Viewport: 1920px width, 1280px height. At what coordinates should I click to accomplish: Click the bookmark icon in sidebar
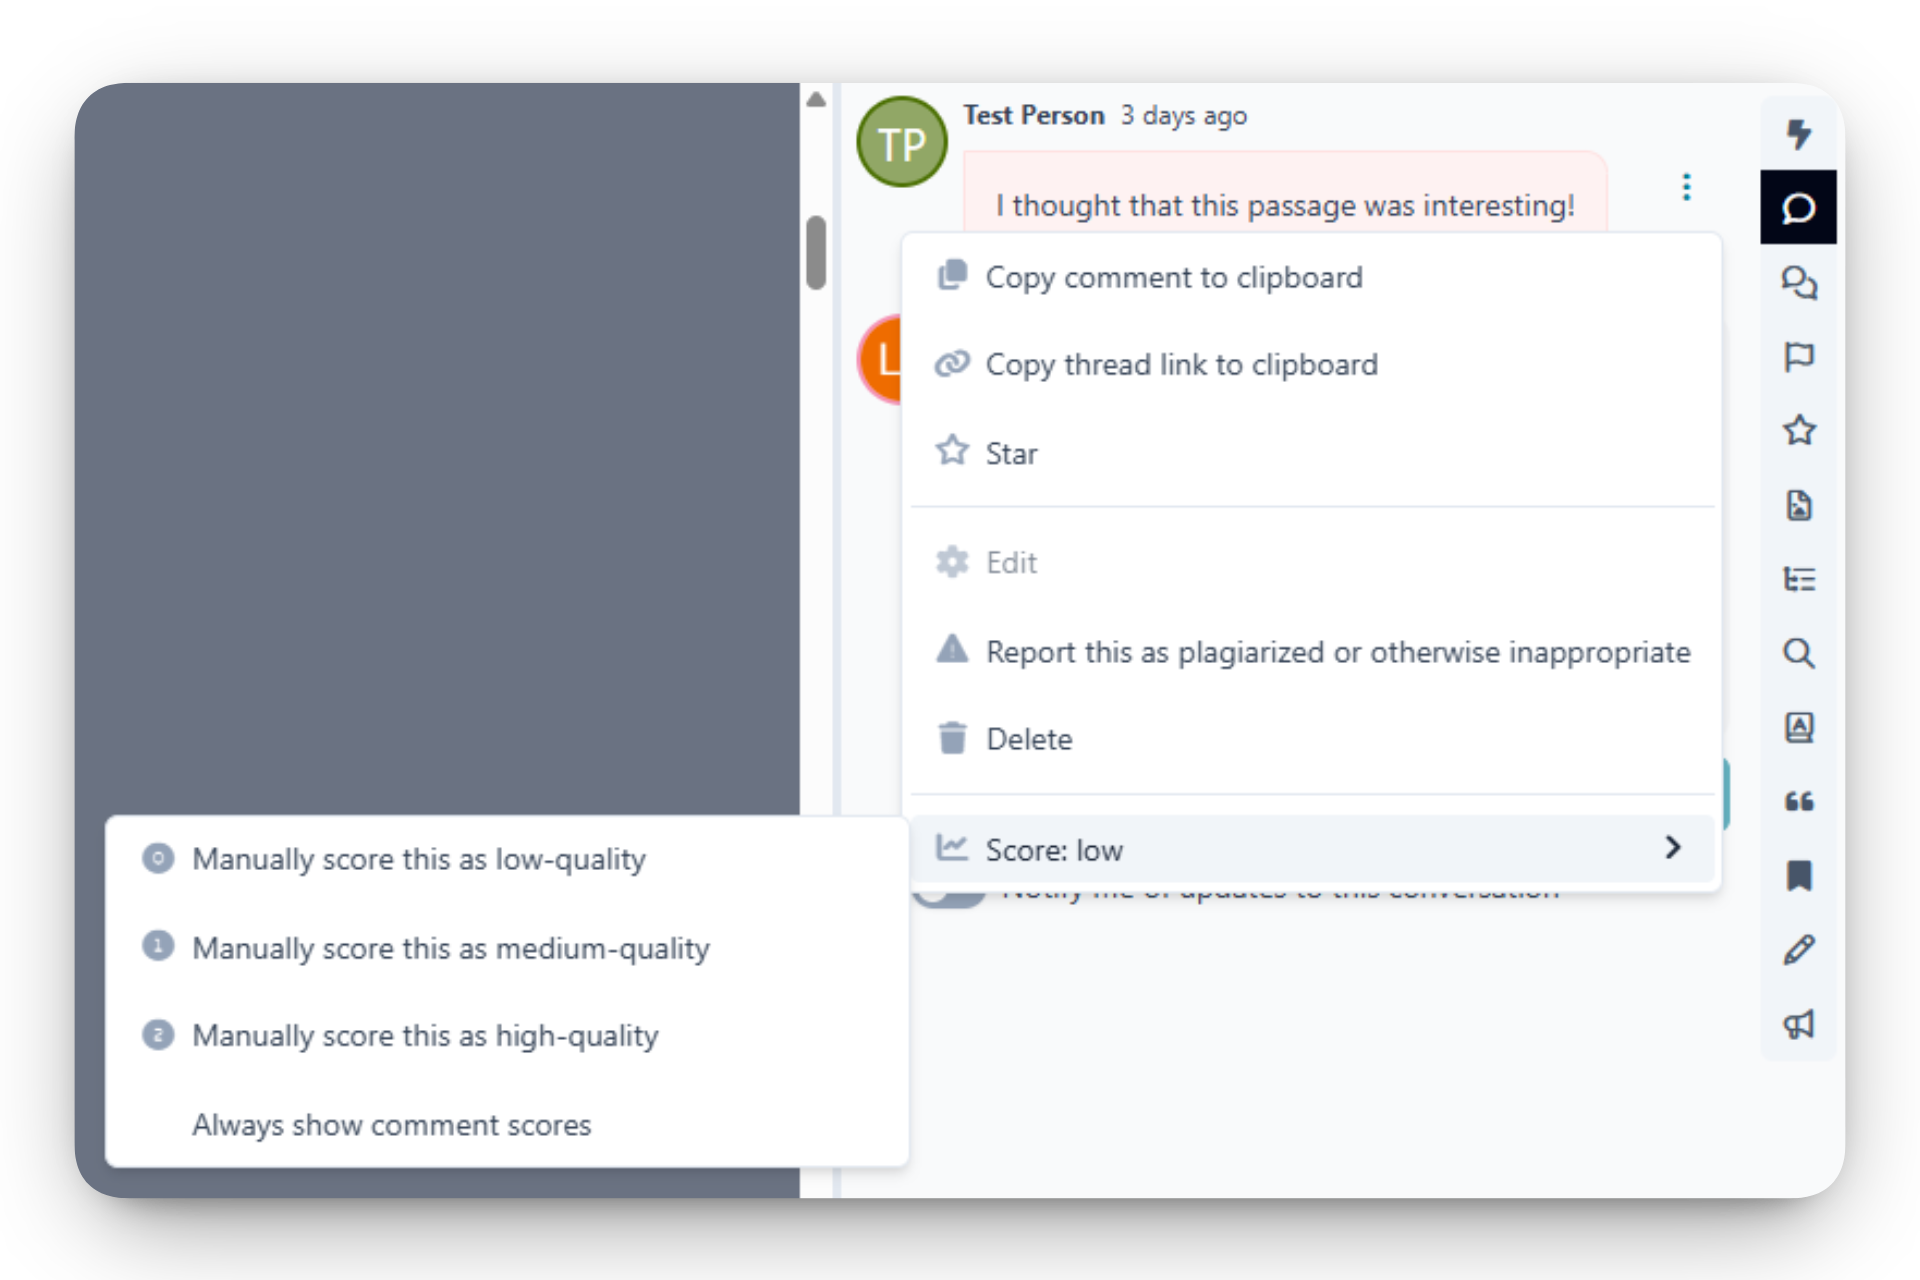click(x=1798, y=875)
